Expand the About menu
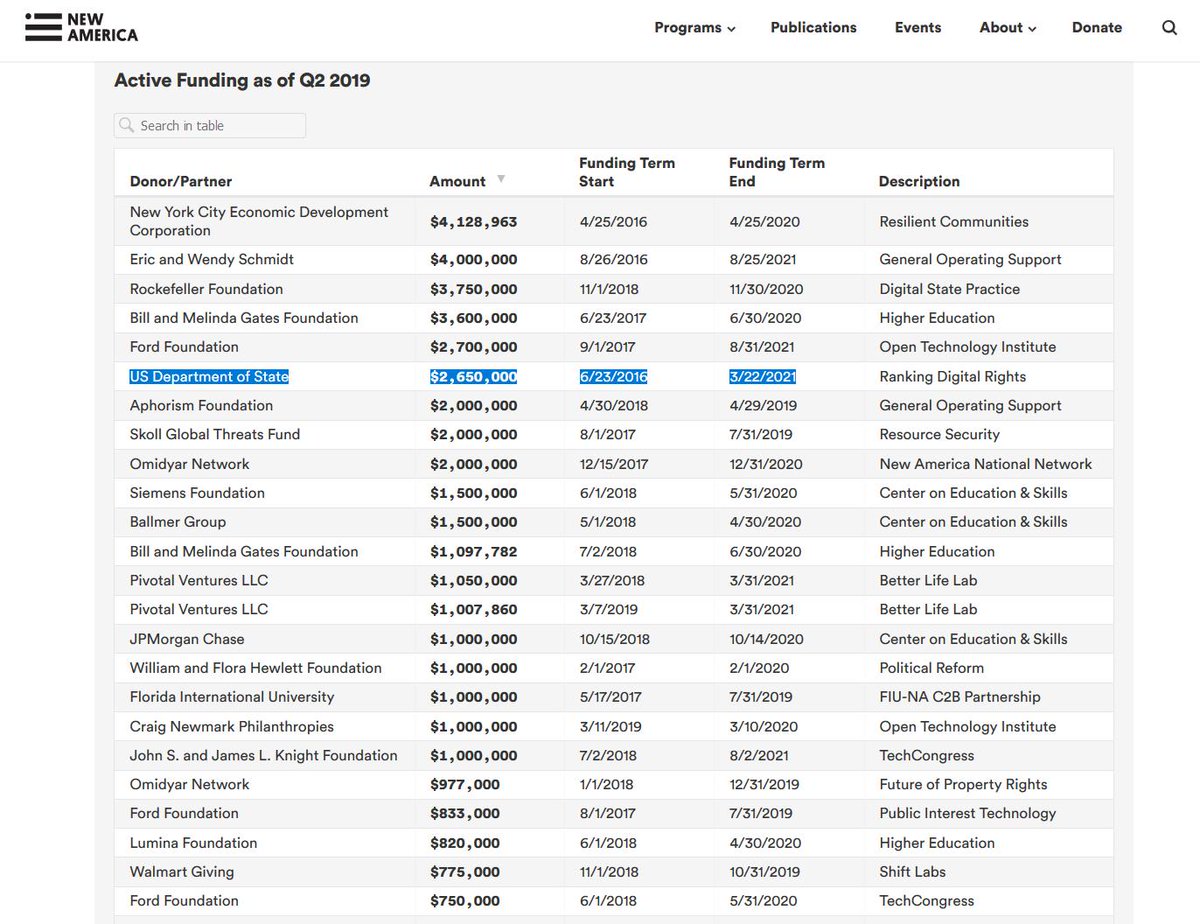The height and width of the screenshot is (924, 1200). 1007,28
